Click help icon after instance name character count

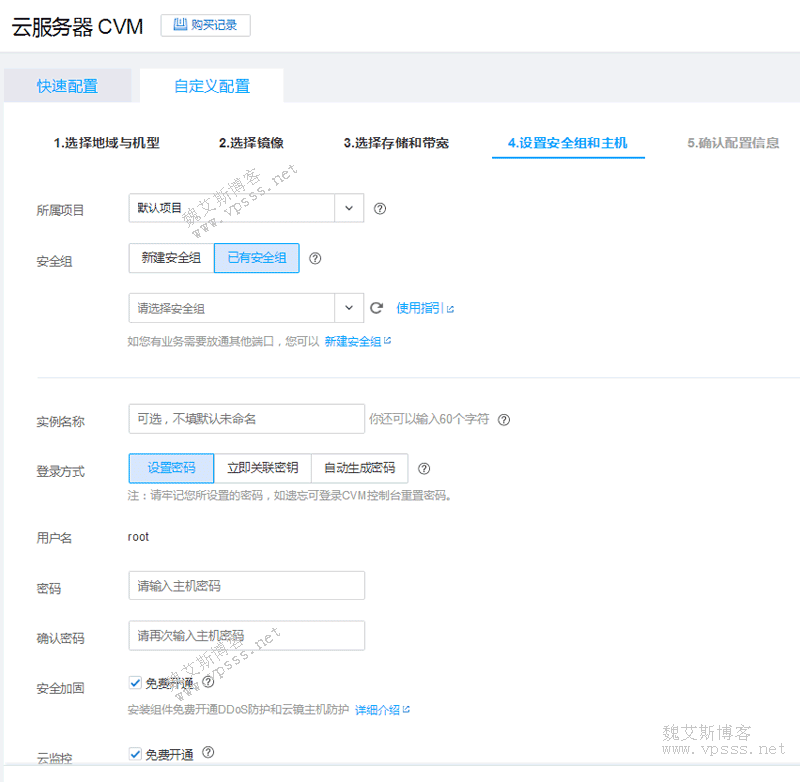(504, 420)
